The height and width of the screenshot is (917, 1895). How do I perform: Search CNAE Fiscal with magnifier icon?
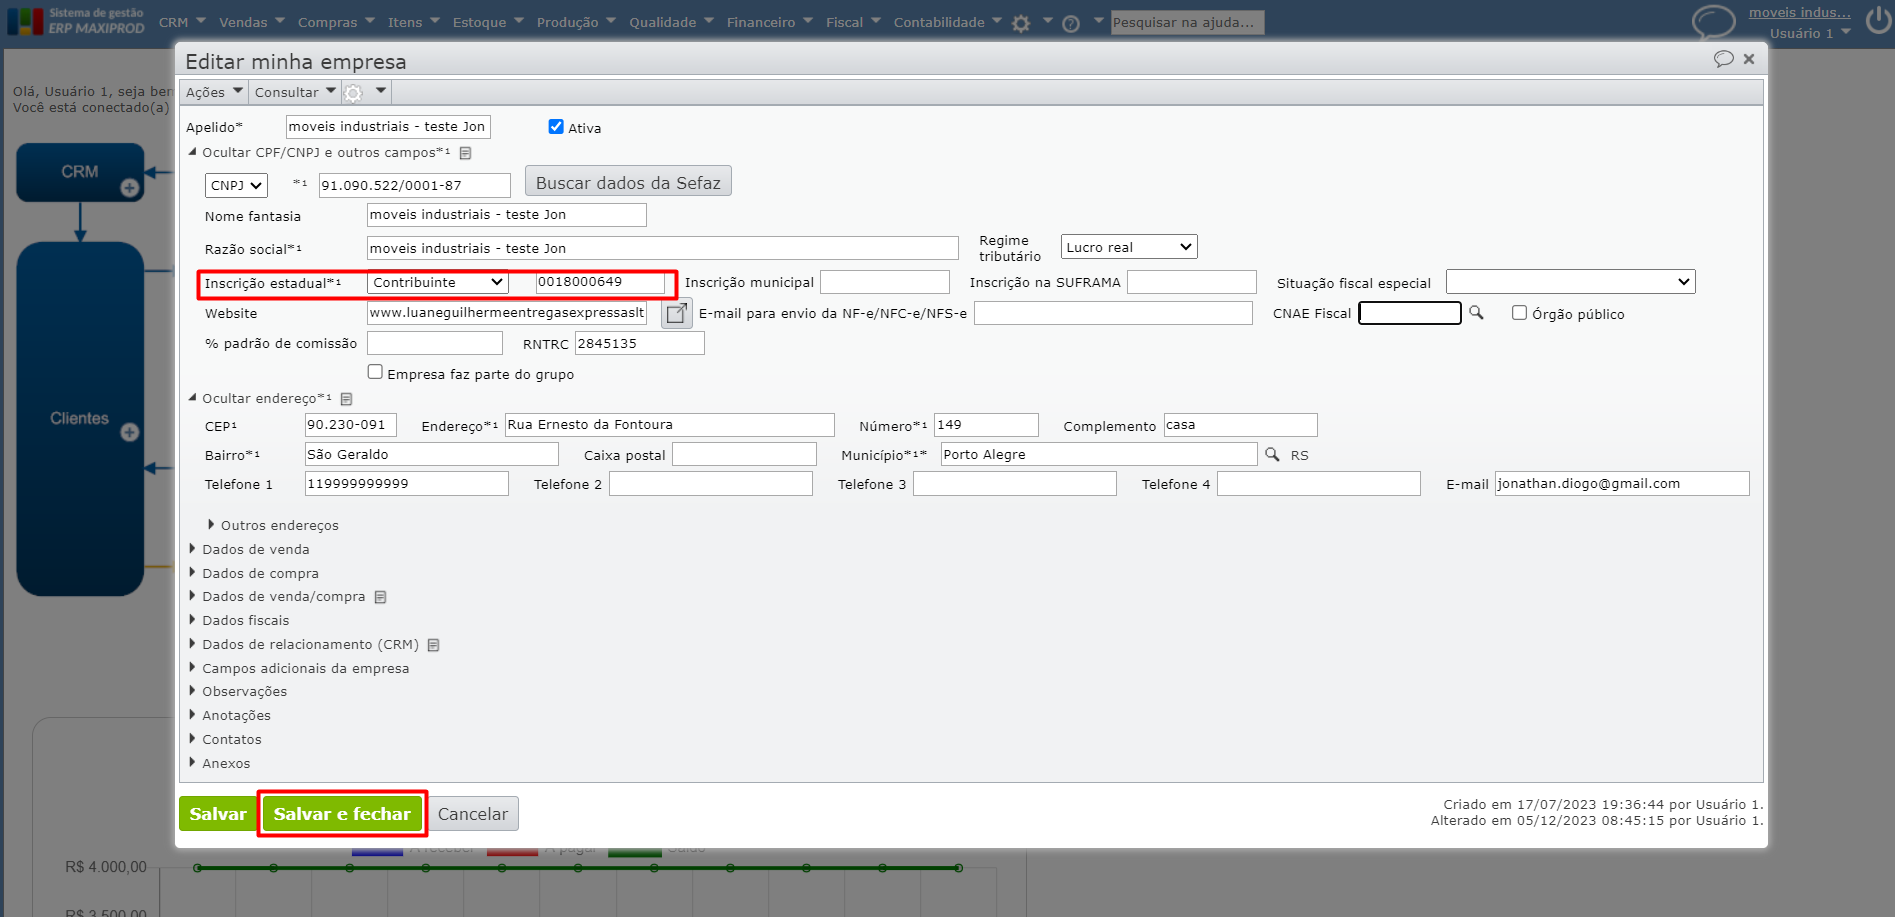[x=1475, y=313]
